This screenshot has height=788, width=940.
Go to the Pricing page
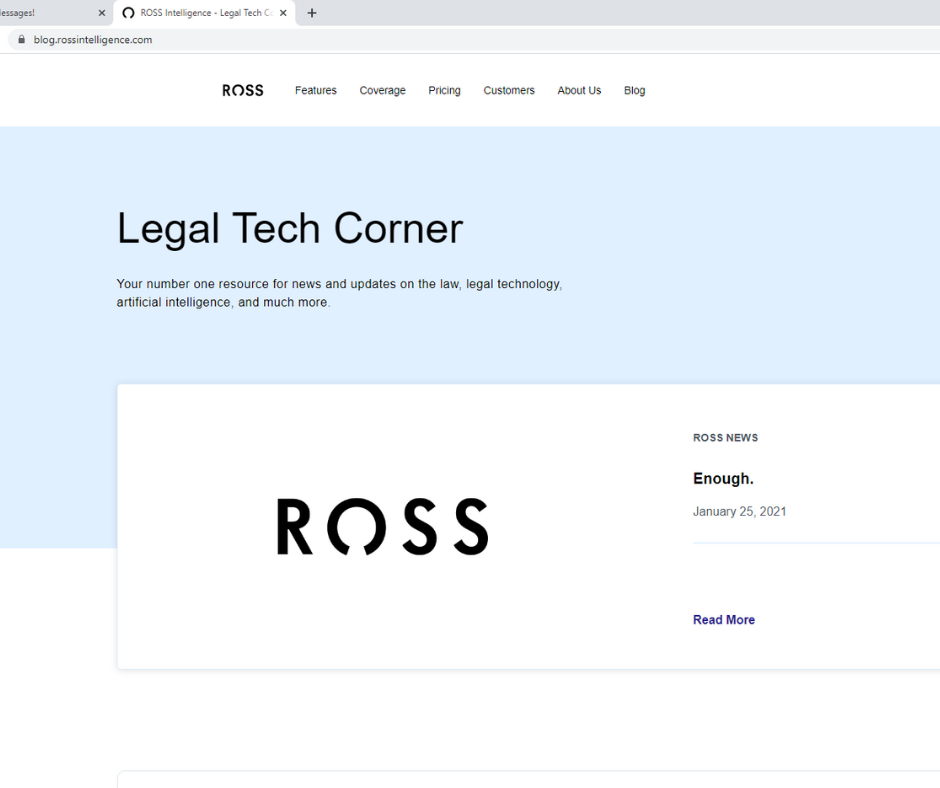(444, 91)
